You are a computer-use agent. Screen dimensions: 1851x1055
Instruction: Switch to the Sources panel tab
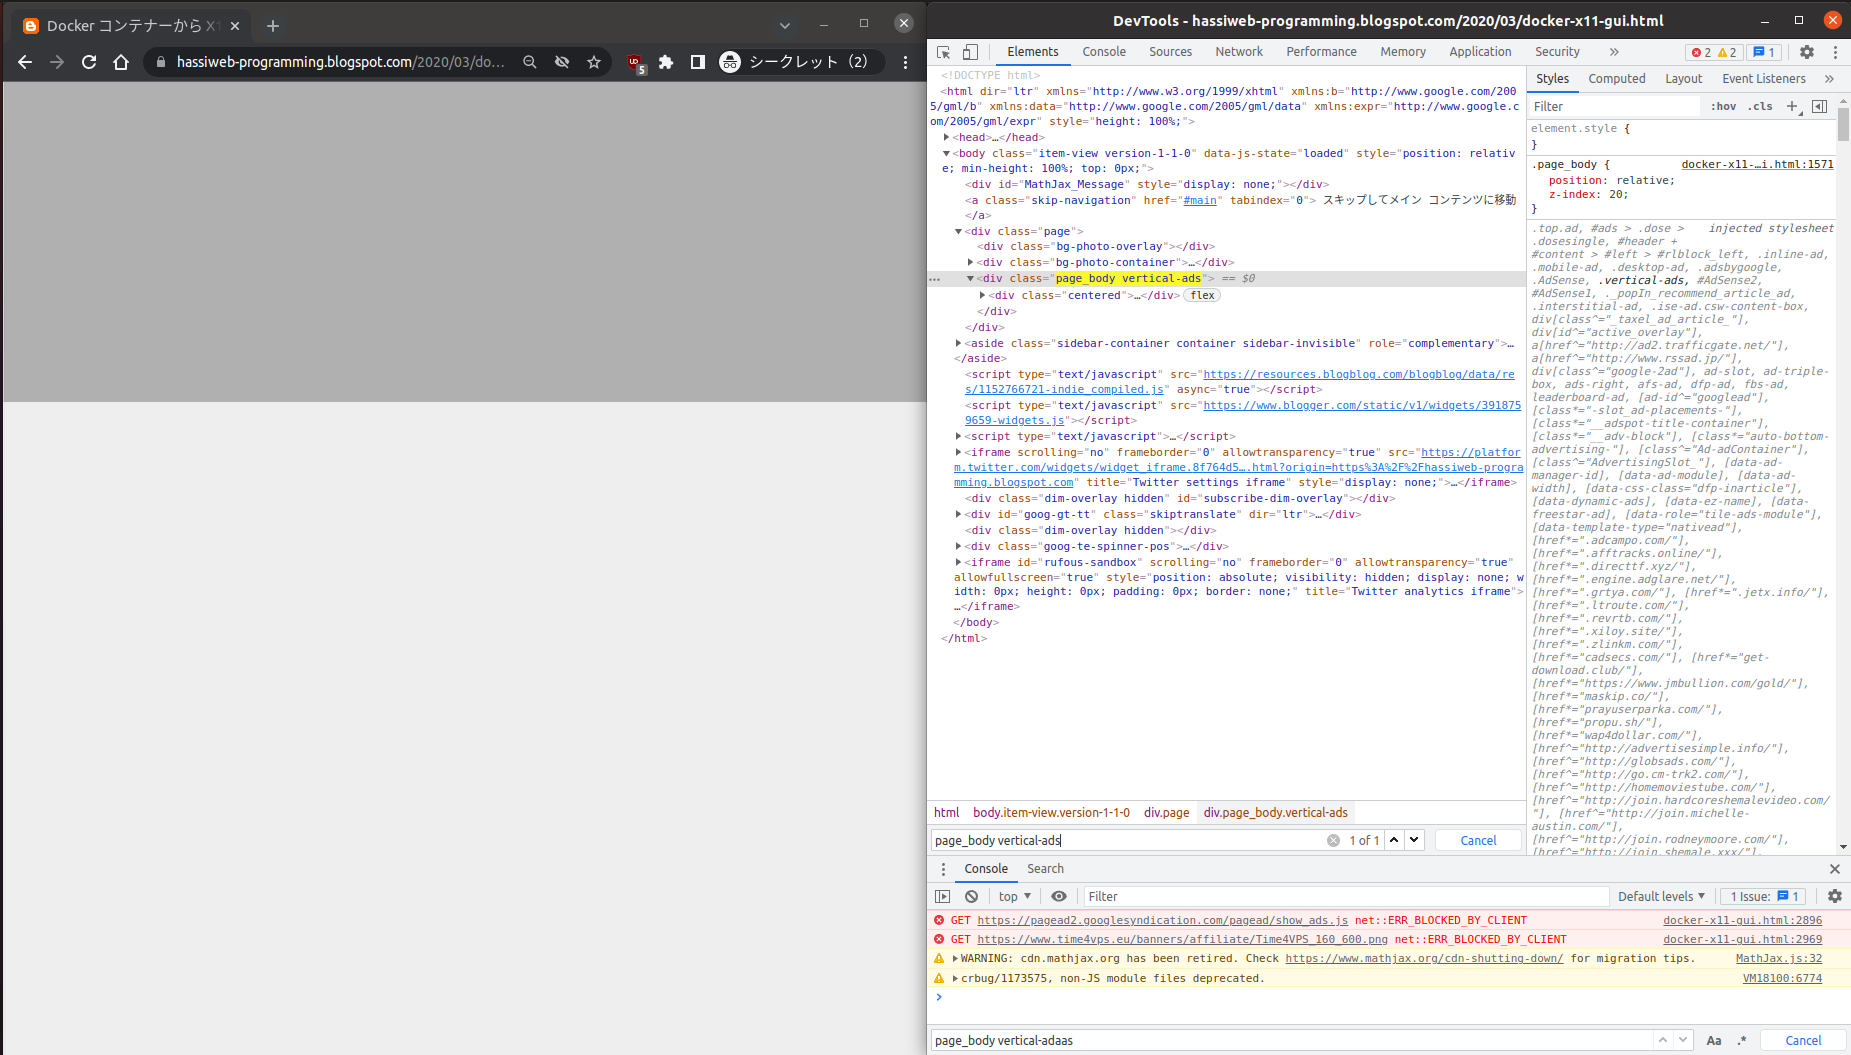(1170, 52)
